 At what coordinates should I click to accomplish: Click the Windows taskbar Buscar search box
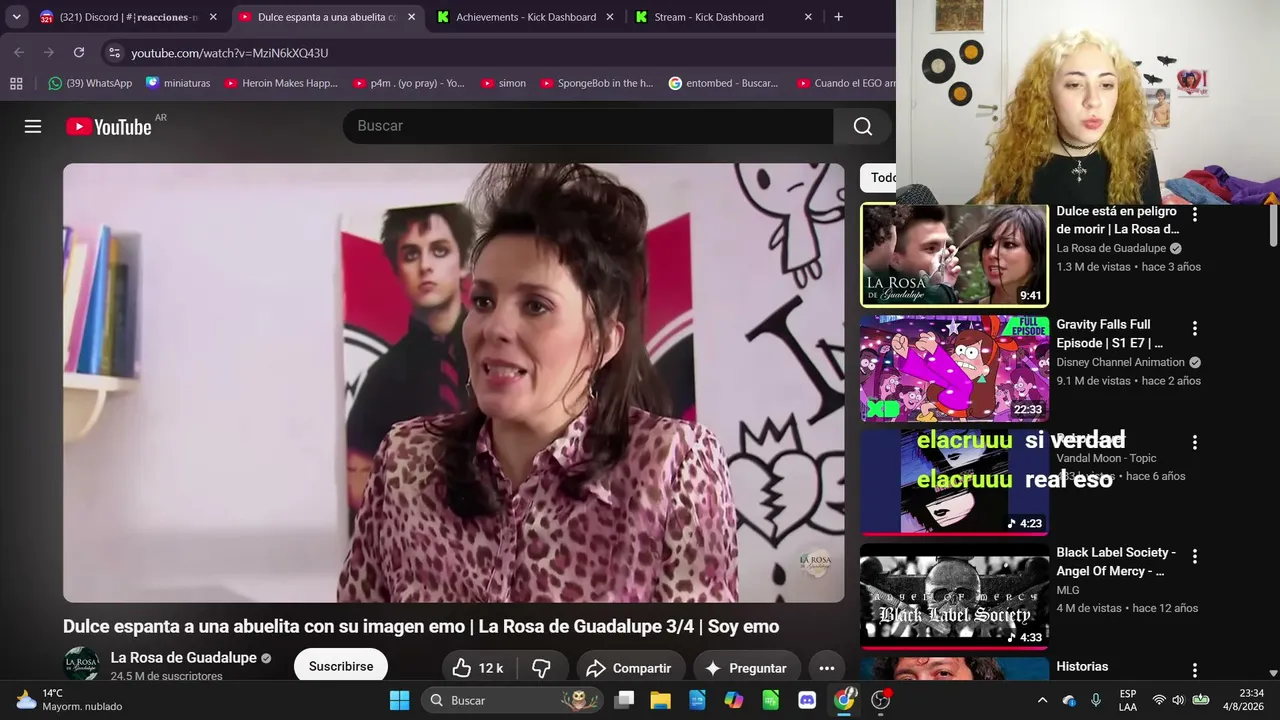pos(510,700)
